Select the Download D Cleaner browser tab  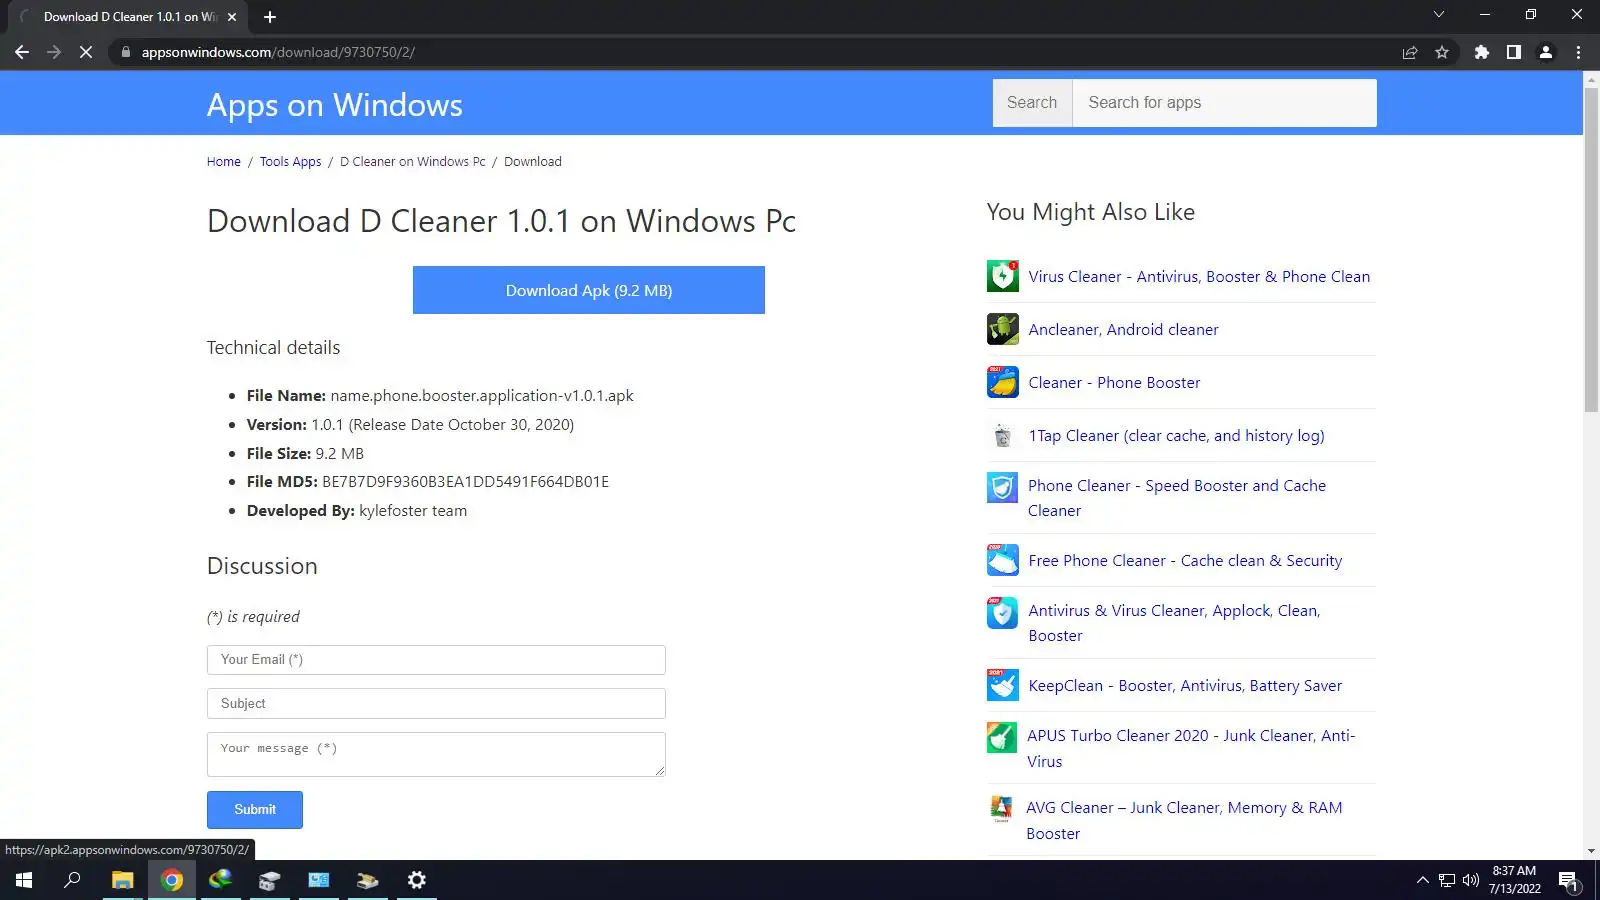coord(129,17)
